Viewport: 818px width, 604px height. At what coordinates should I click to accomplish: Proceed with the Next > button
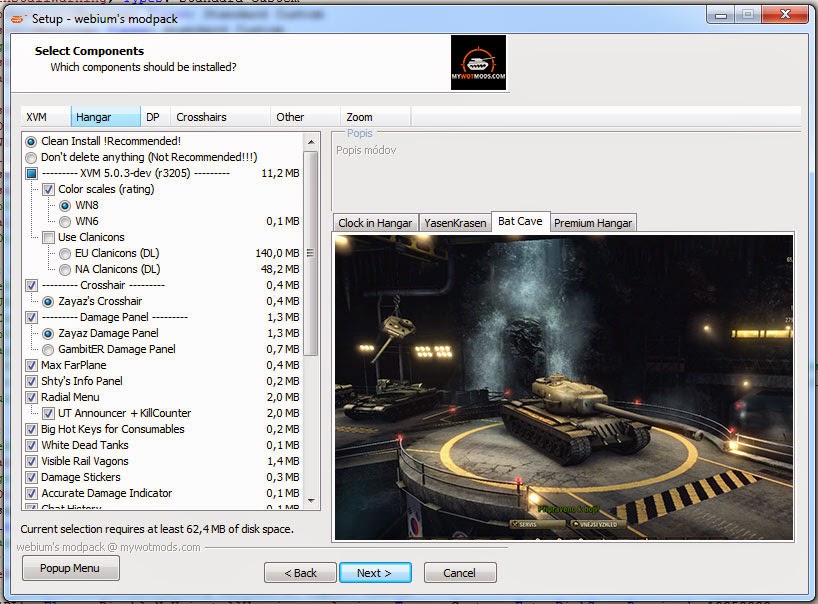pos(375,573)
